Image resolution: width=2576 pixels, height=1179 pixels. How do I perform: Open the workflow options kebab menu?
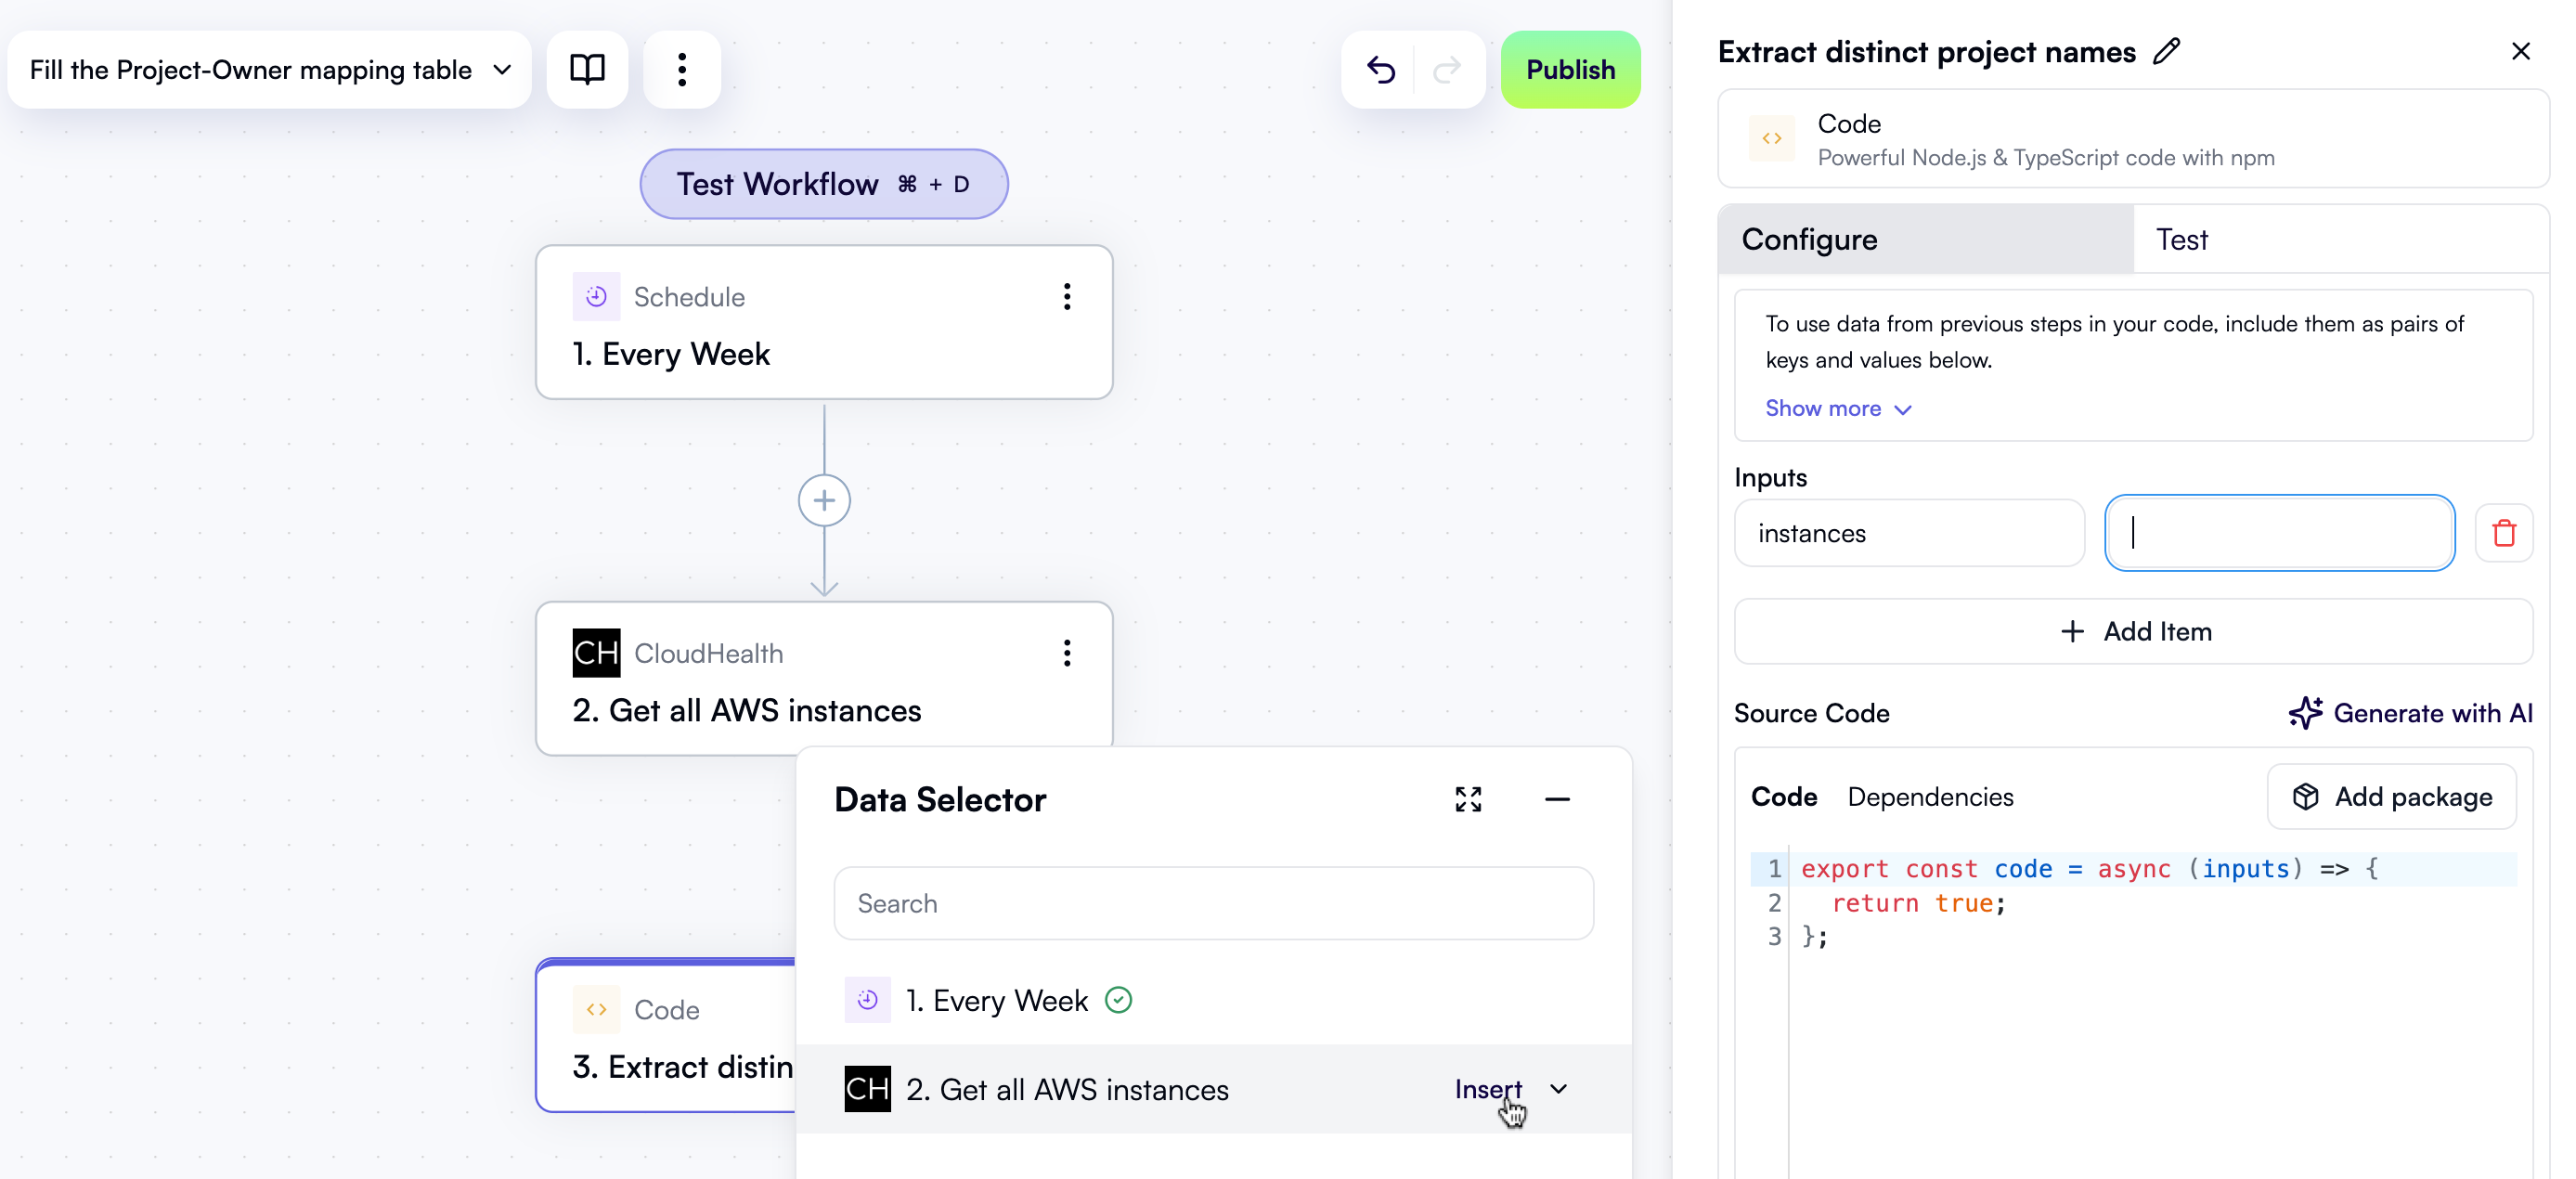682,69
